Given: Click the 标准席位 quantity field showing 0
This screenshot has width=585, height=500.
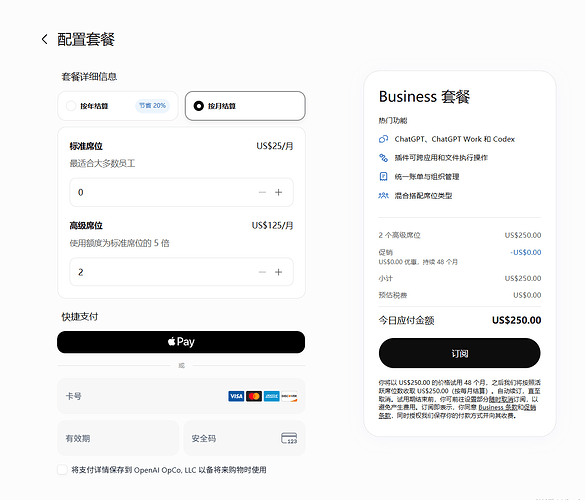Looking at the screenshot, I should 181,193.
